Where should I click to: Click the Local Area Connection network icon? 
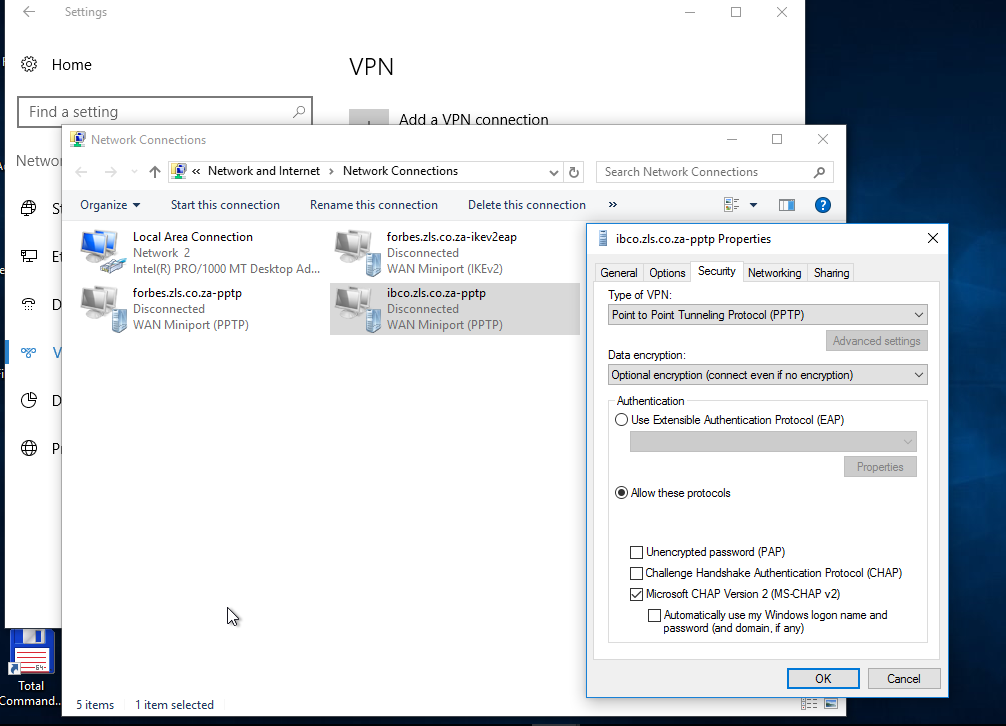tap(103, 252)
